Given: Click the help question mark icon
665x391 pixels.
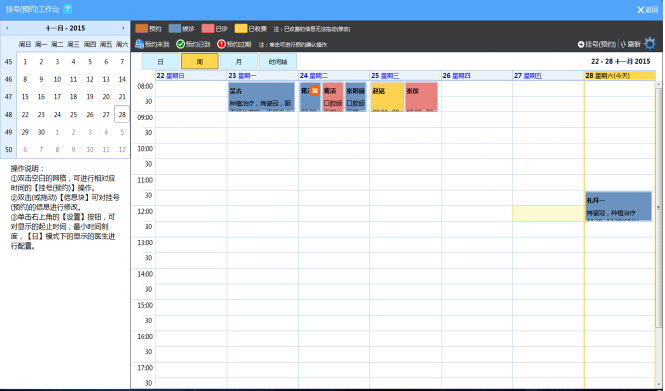Looking at the screenshot, I should (x=67, y=8).
